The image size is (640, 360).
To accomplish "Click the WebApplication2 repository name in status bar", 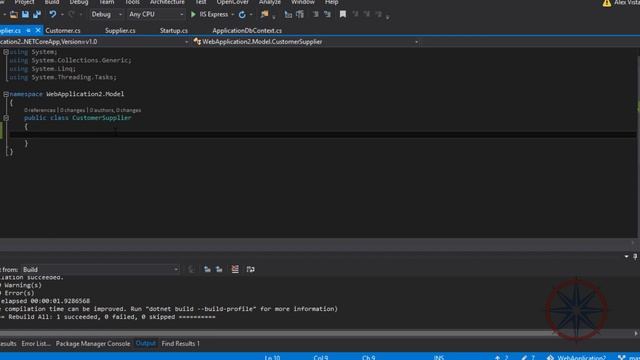I will point(582,358).
